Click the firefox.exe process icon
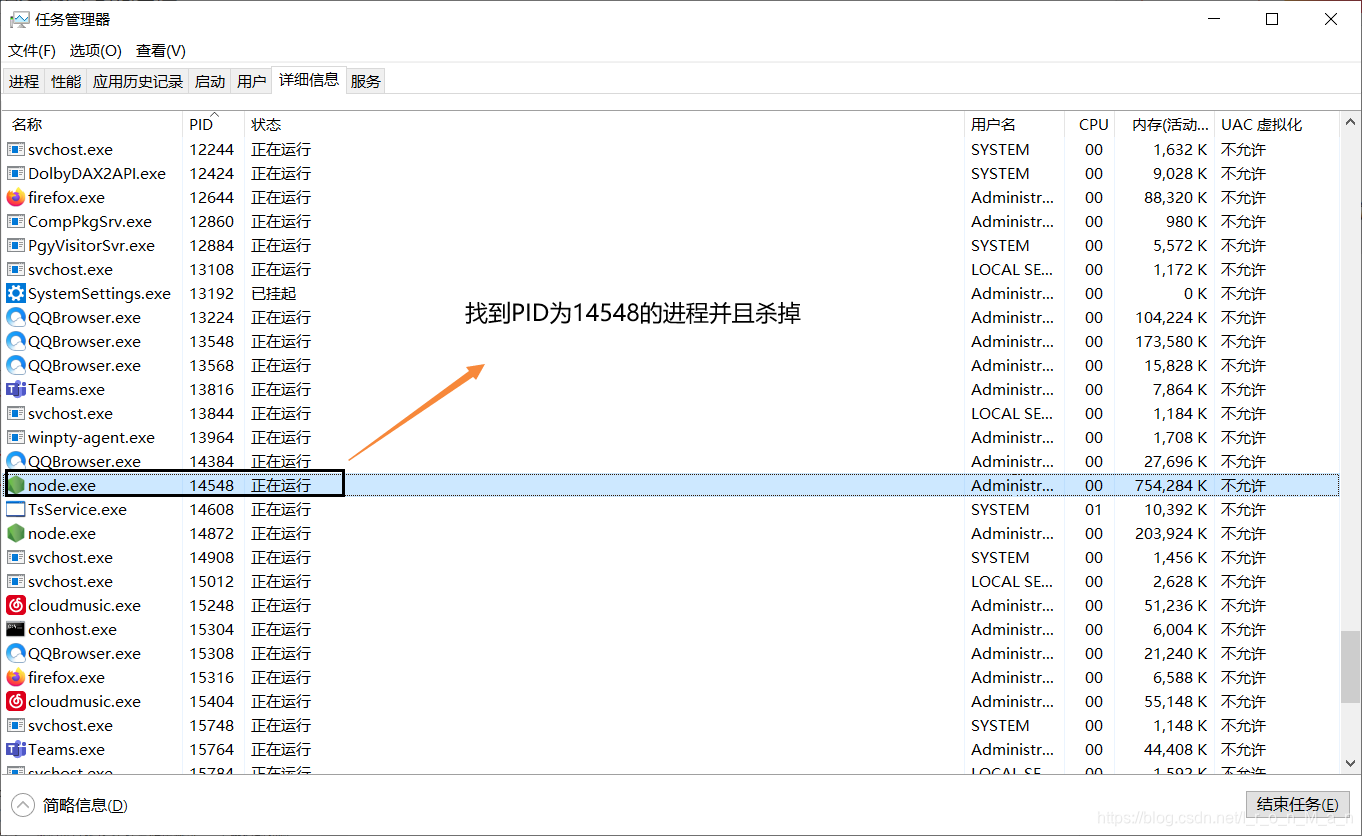The width and height of the screenshot is (1362, 836). [16, 197]
